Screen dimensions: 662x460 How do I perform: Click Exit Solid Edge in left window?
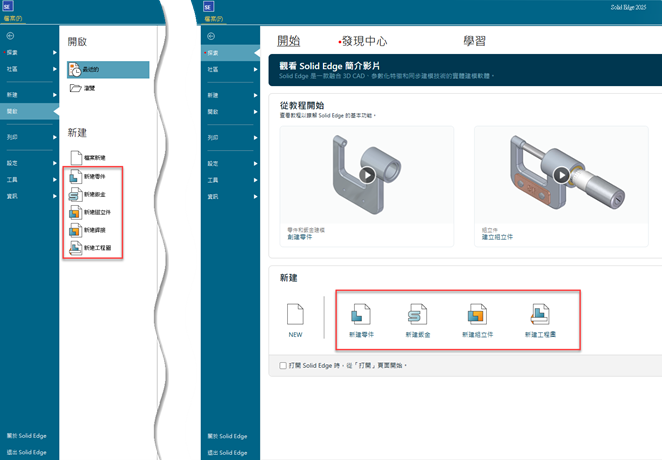point(27,452)
